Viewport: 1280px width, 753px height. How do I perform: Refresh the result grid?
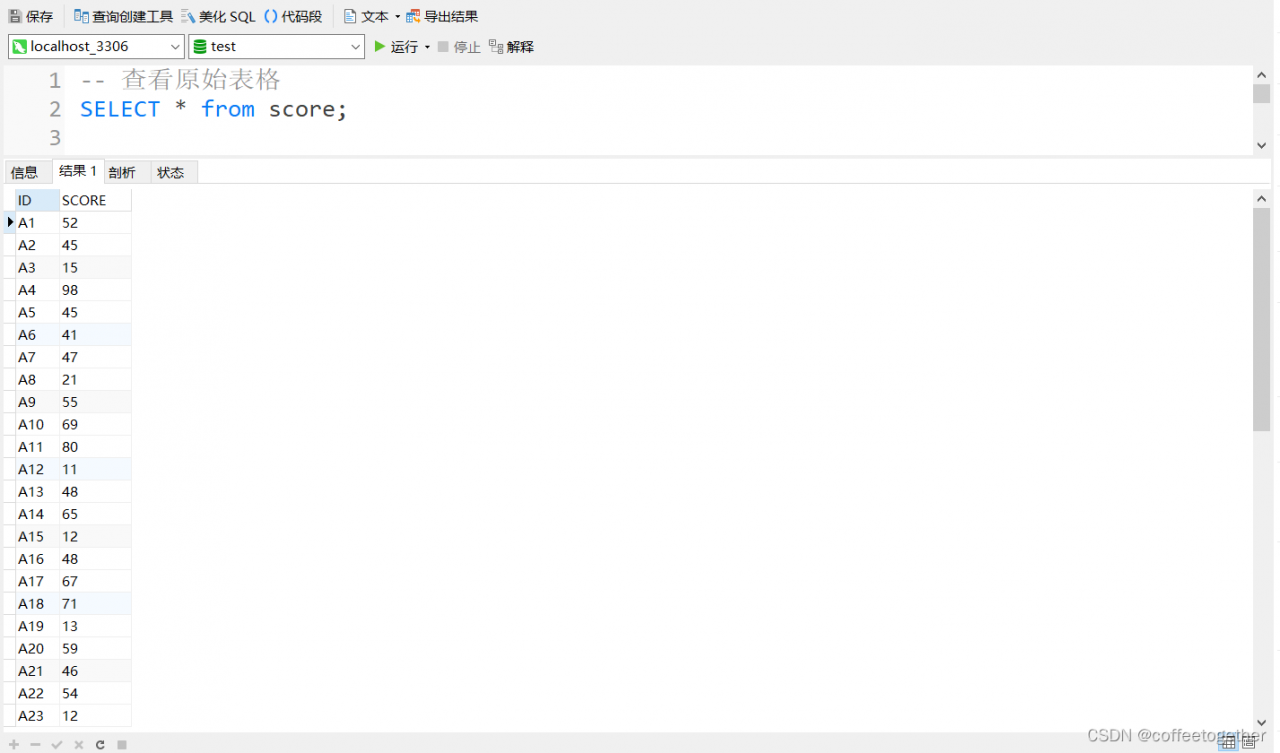click(100, 744)
